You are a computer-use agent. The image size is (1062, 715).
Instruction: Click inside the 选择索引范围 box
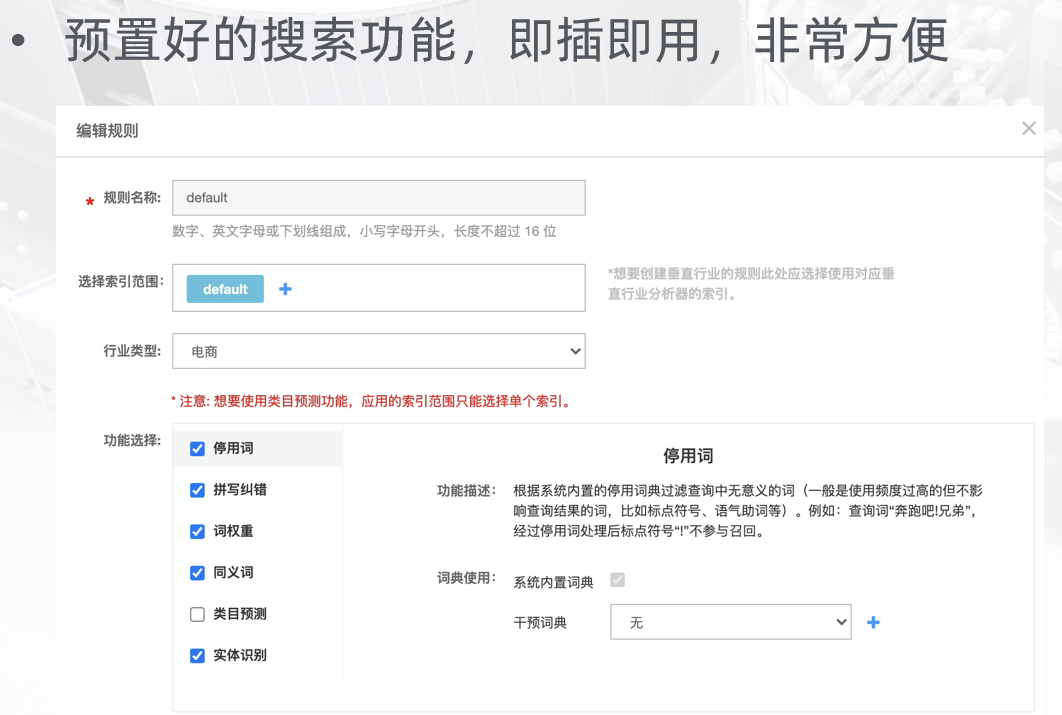(x=379, y=288)
